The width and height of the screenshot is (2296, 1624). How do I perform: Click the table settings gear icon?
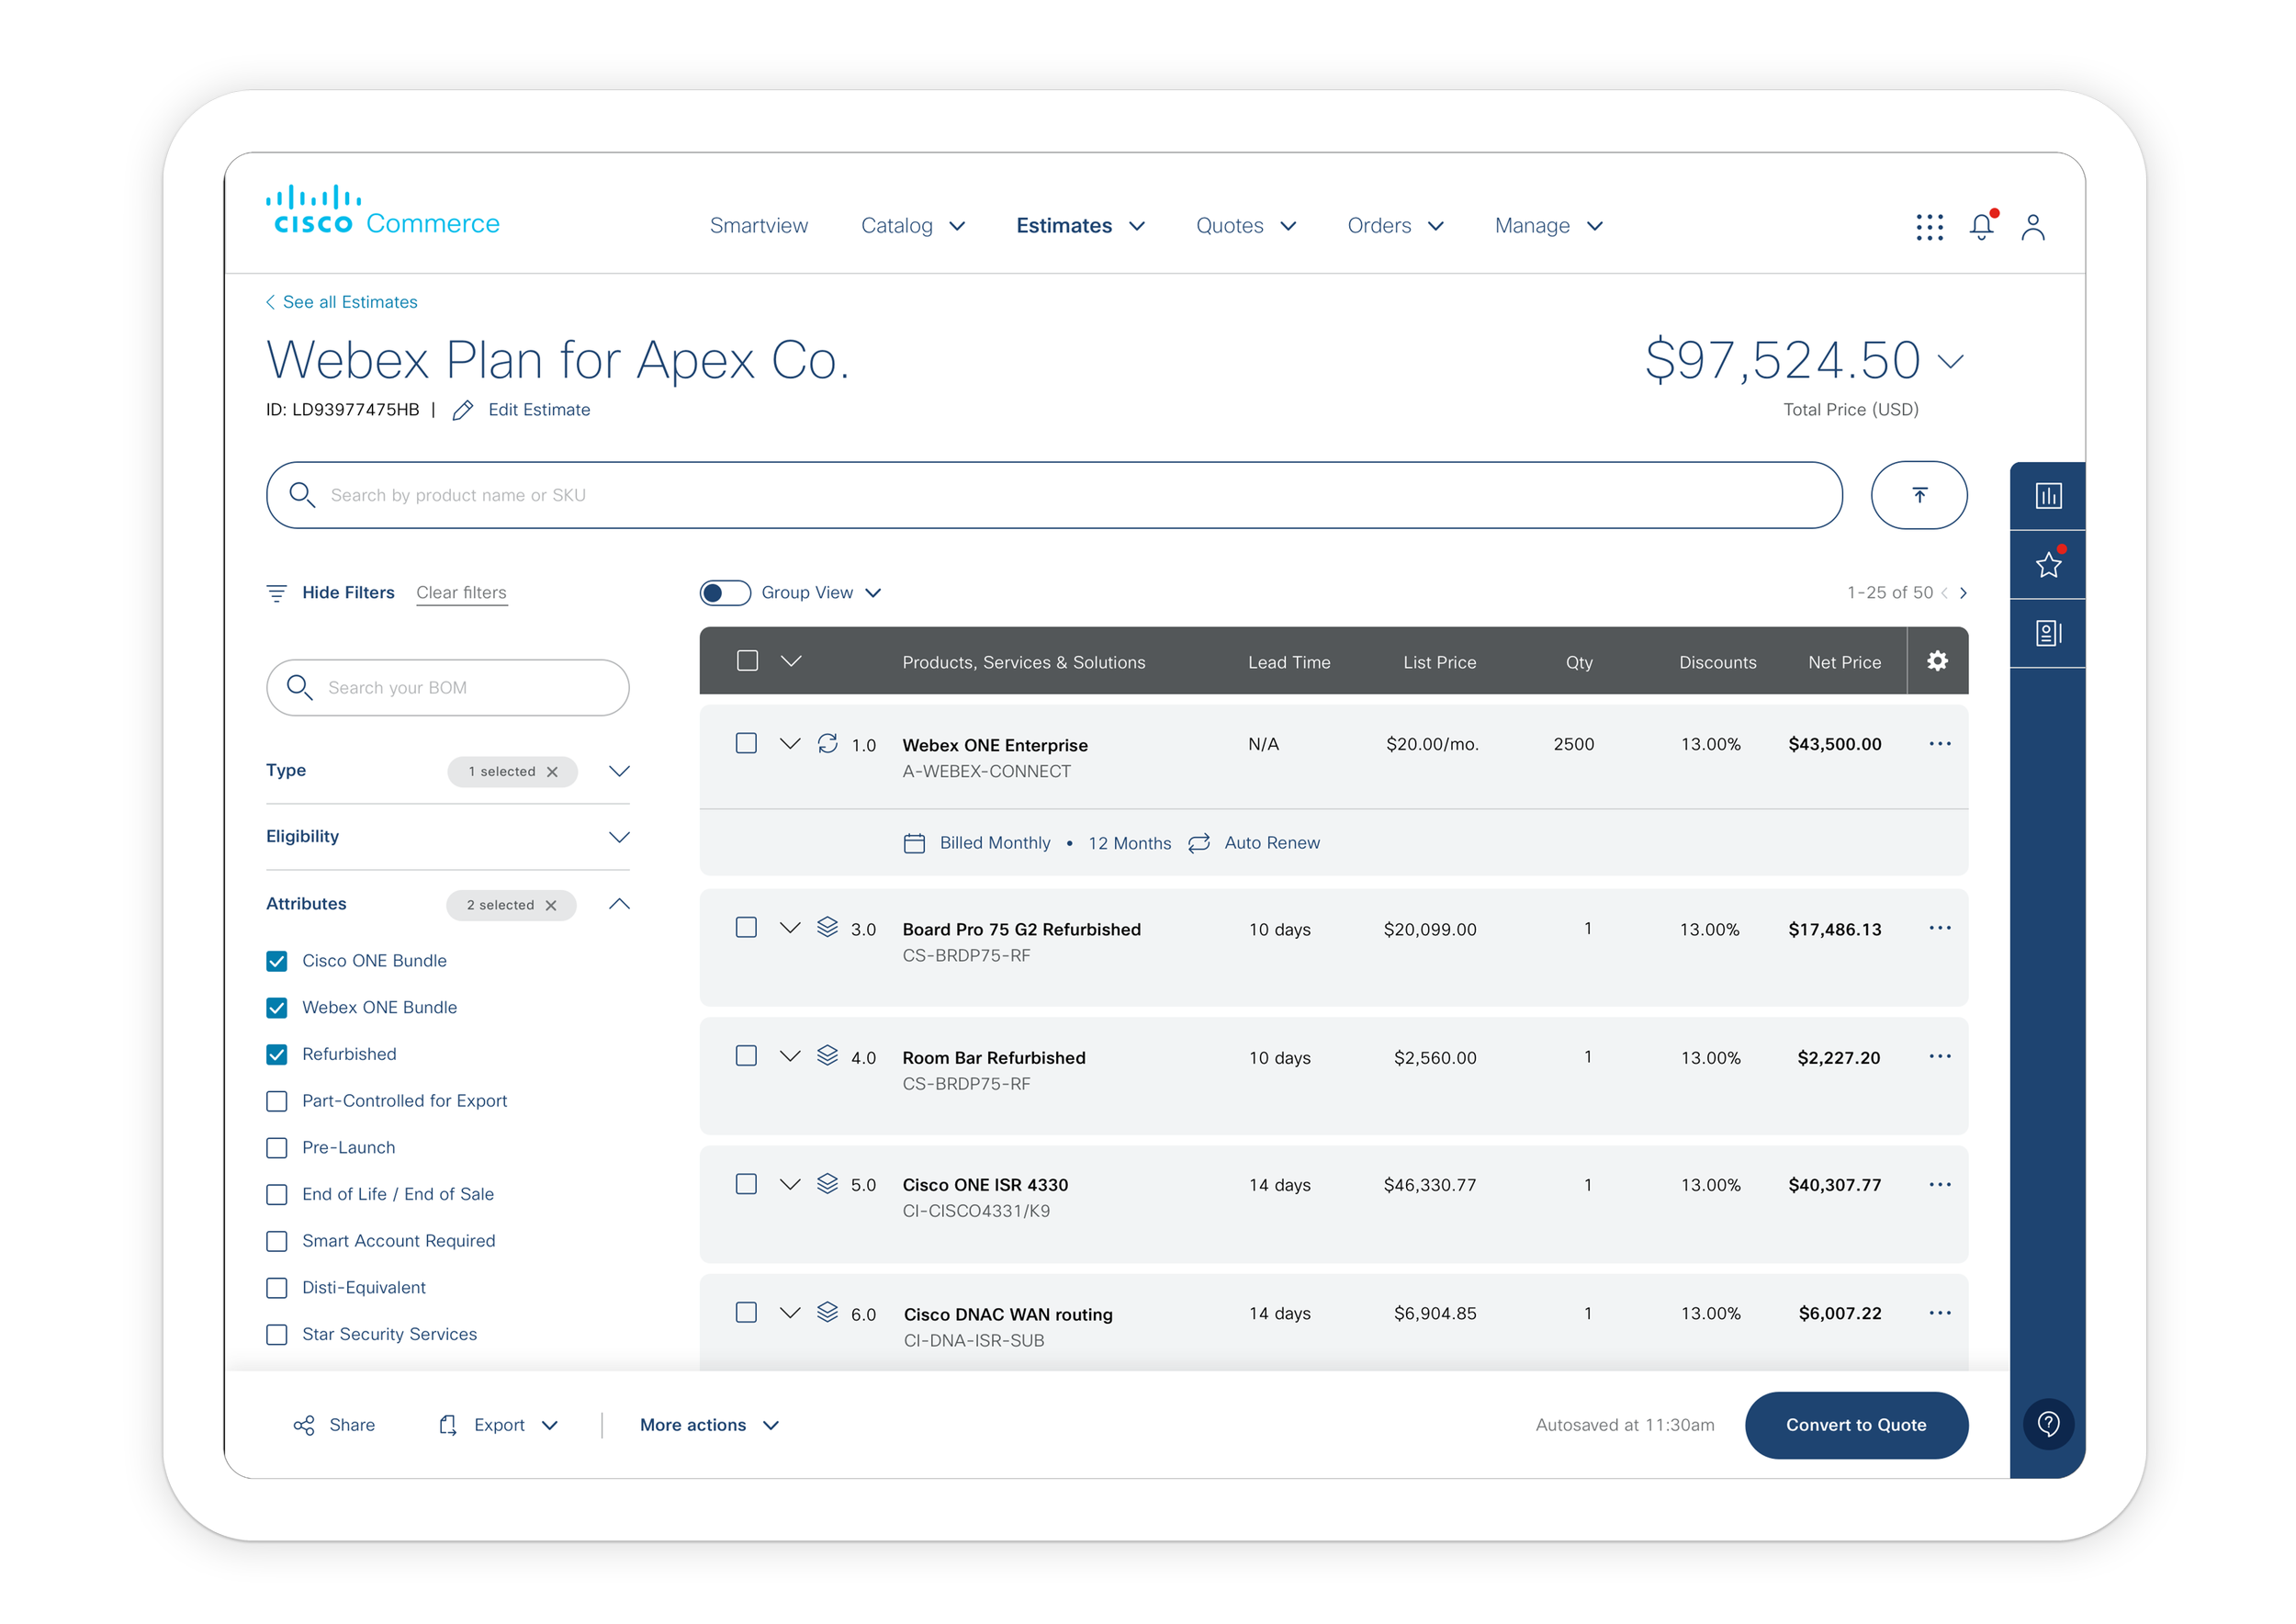coord(1937,661)
